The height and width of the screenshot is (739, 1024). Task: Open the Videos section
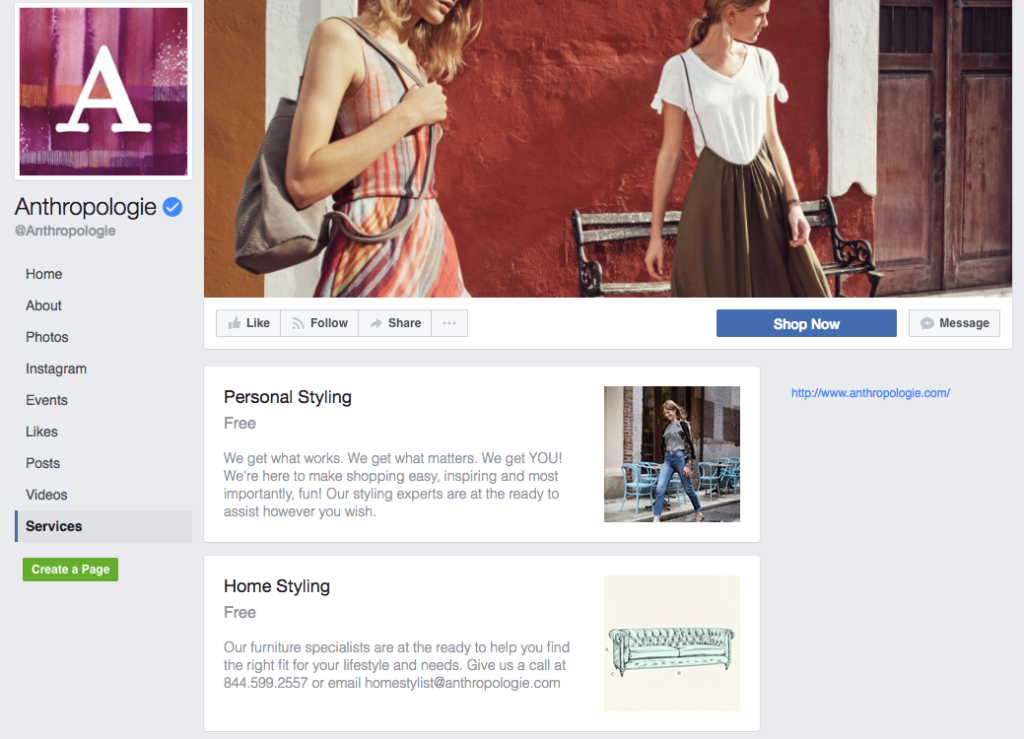(46, 495)
